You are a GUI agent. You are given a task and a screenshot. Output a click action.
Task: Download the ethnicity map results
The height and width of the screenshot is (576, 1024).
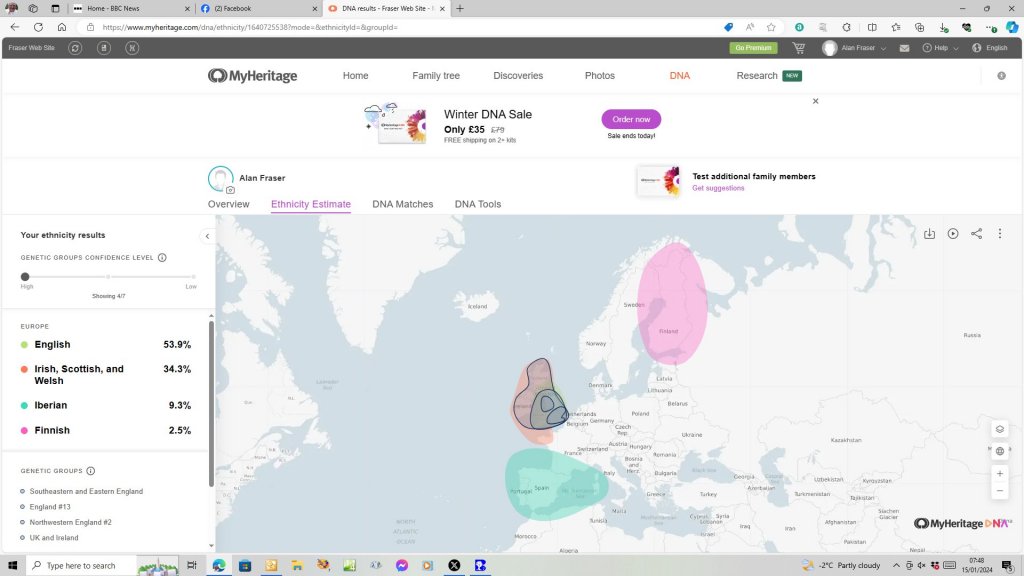click(929, 234)
